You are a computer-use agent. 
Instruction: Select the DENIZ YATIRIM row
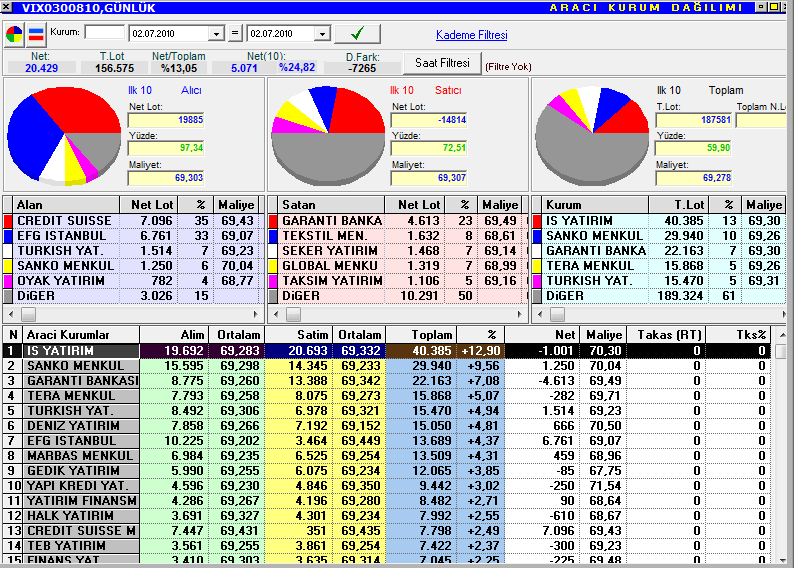(x=387, y=426)
